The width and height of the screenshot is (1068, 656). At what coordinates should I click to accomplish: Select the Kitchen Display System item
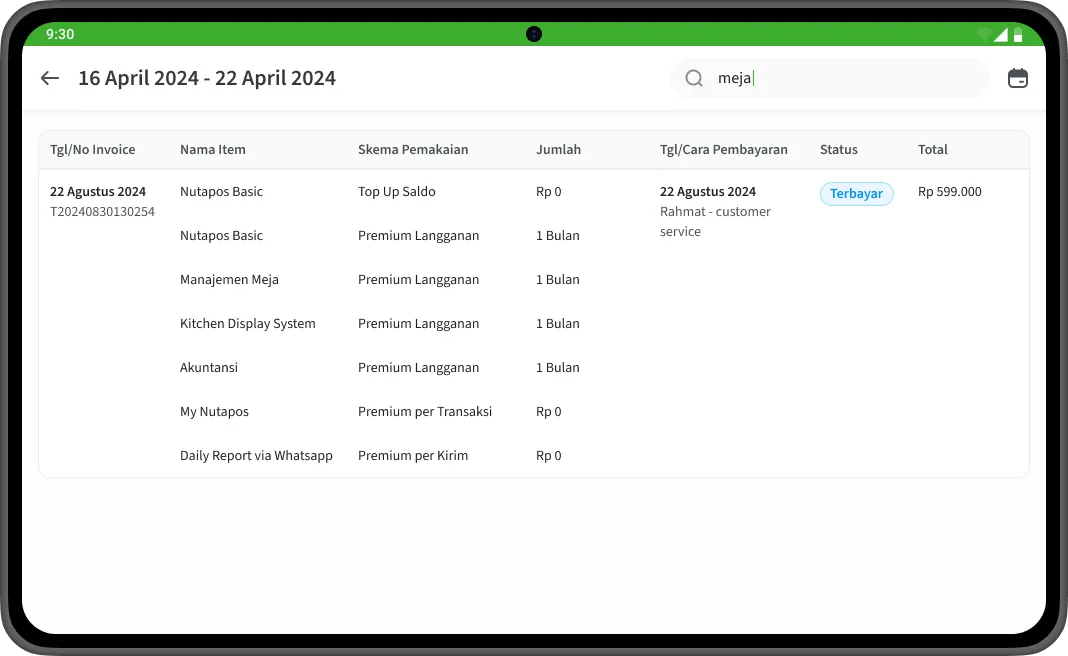(x=247, y=324)
